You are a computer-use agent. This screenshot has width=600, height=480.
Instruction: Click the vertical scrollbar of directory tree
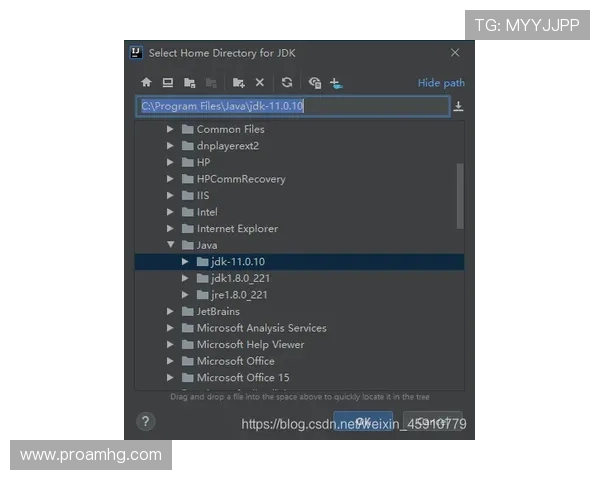coord(460,195)
